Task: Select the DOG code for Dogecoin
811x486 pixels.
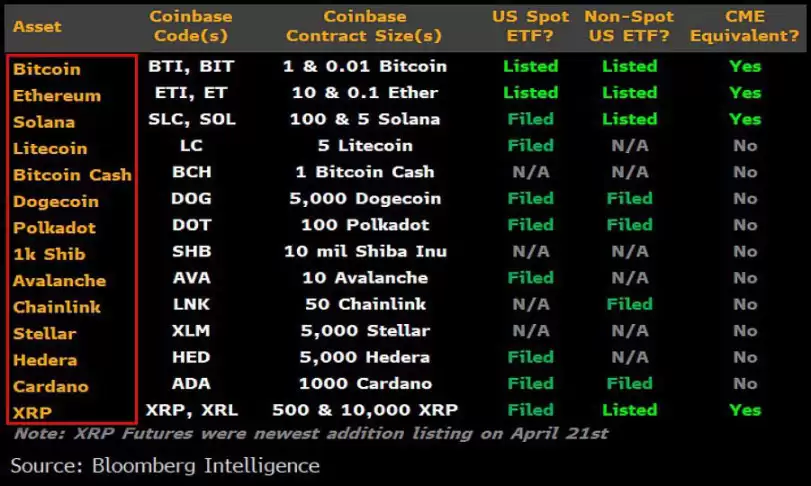Action: [191, 198]
